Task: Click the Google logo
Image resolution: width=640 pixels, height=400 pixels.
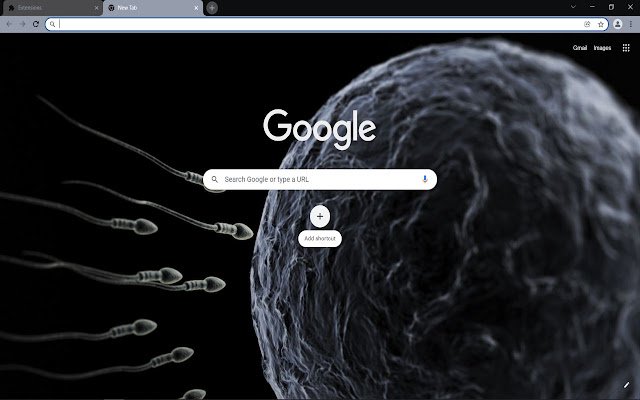Action: pos(320,129)
